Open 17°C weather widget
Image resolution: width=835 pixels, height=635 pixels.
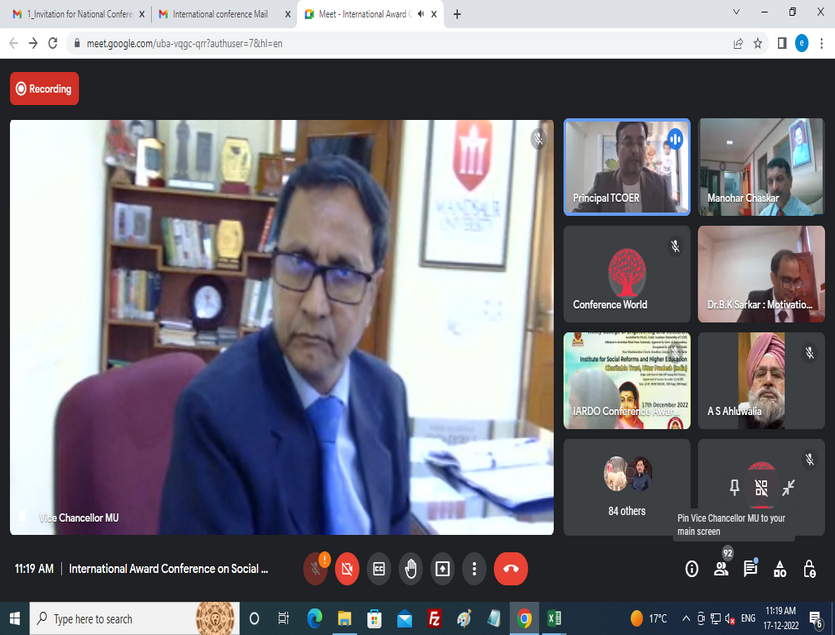click(x=648, y=618)
